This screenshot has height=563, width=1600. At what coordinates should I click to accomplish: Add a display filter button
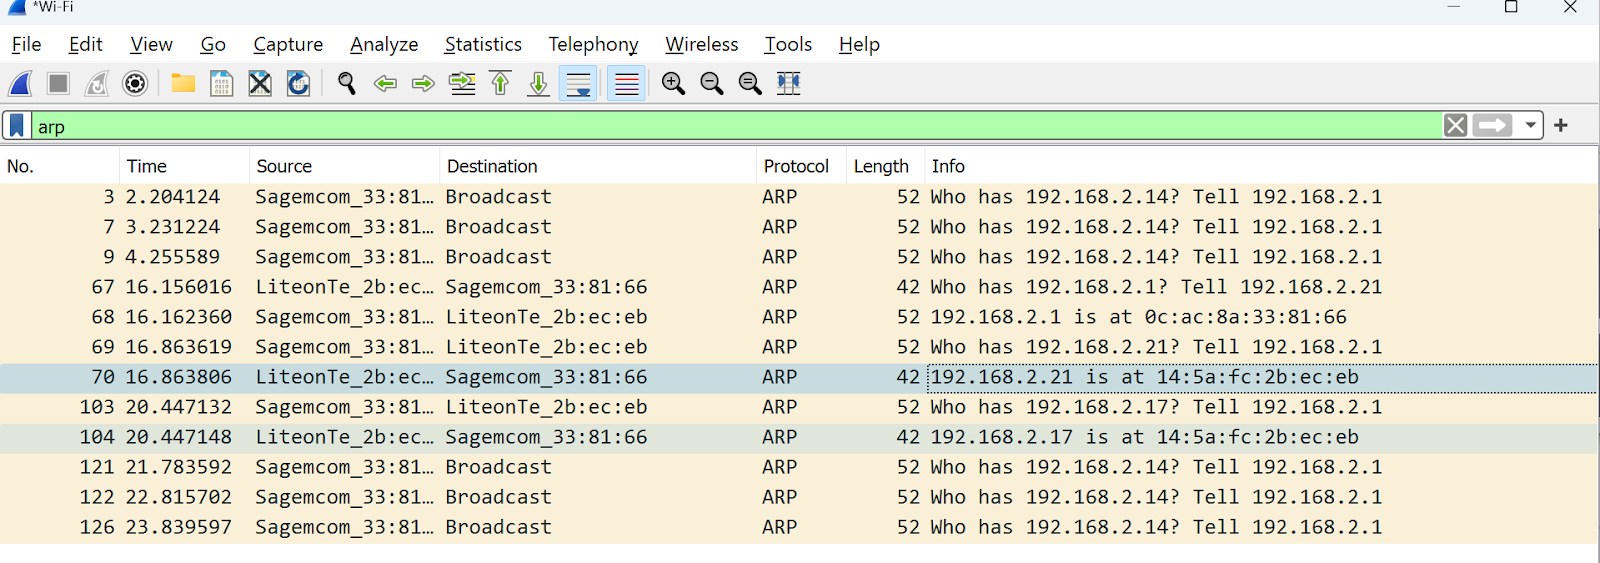coord(1561,125)
